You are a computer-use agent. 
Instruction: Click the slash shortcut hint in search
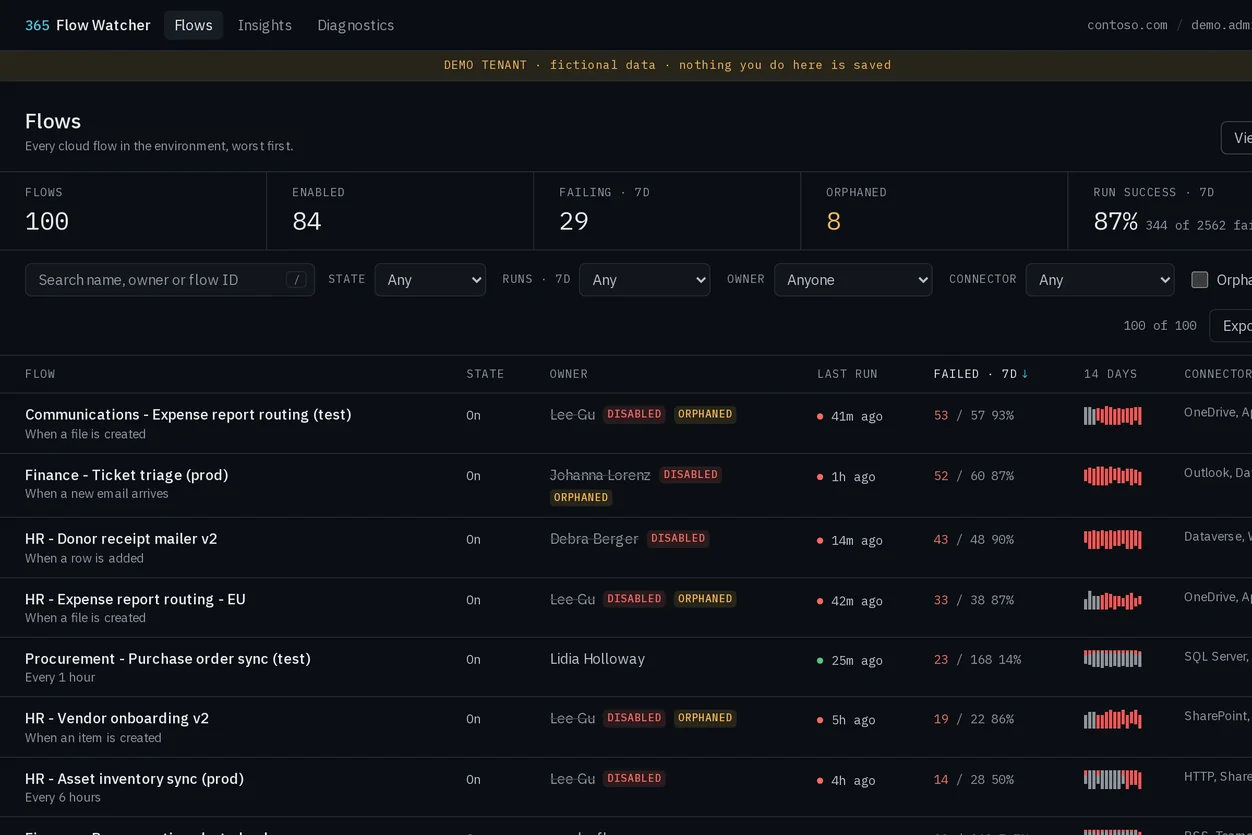pos(296,280)
